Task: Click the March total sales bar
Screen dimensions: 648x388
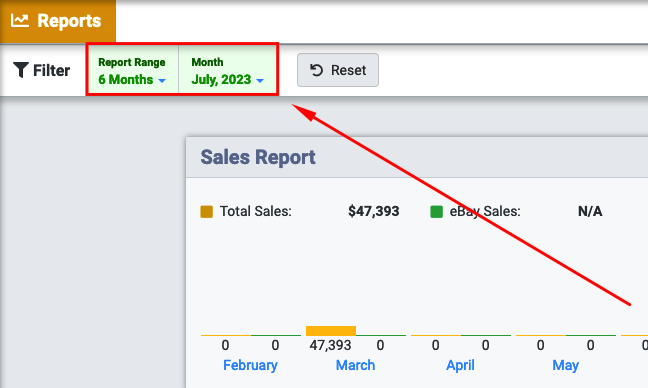Action: point(331,331)
